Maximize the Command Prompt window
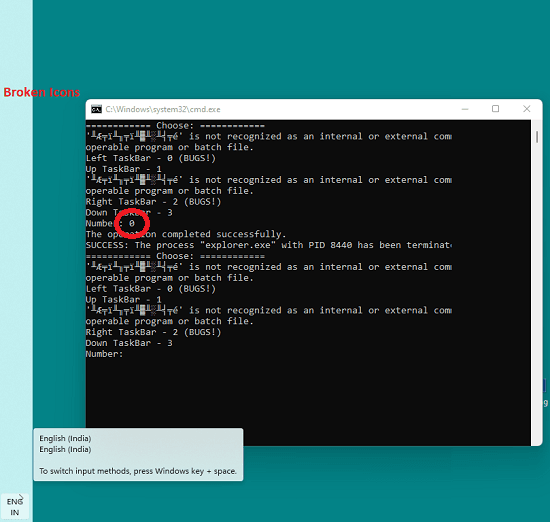This screenshot has width=550, height=522. point(495,109)
